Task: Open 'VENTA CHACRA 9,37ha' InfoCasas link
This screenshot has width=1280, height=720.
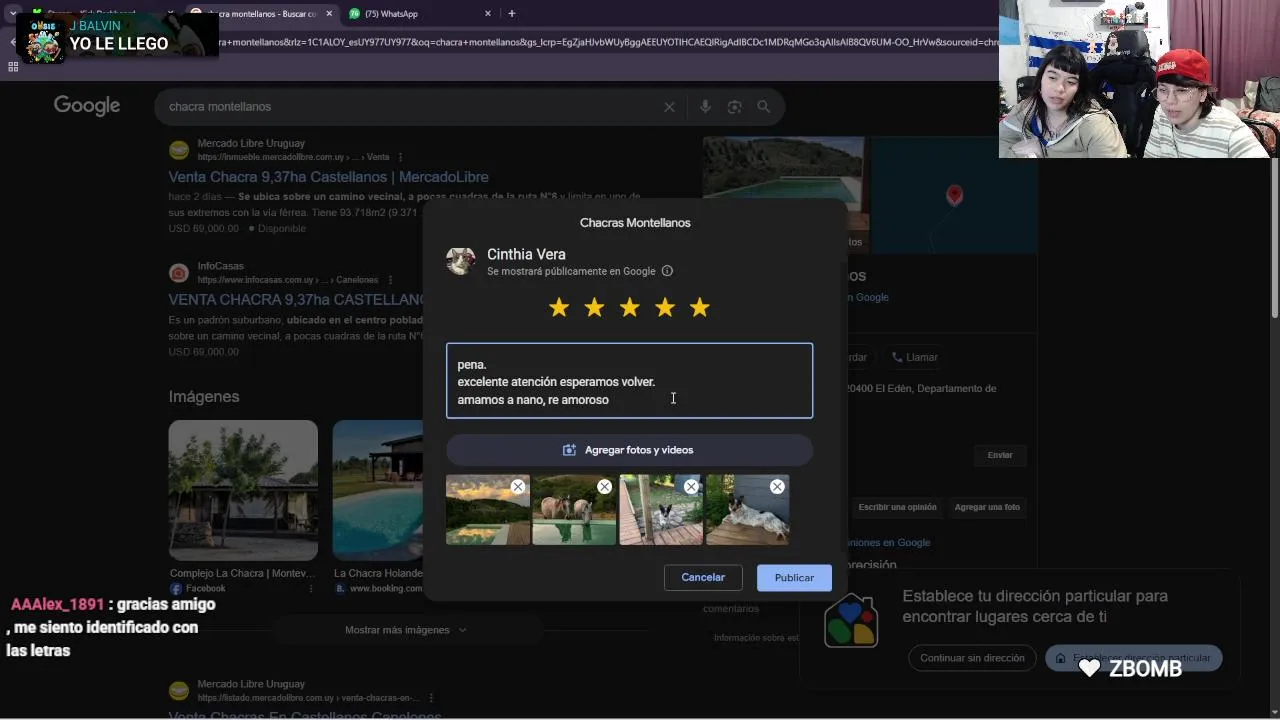Action: [297, 300]
